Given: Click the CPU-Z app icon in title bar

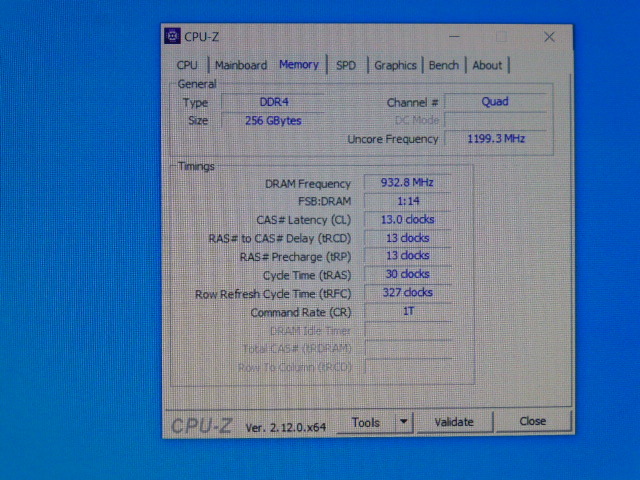Looking at the screenshot, I should (x=172, y=36).
